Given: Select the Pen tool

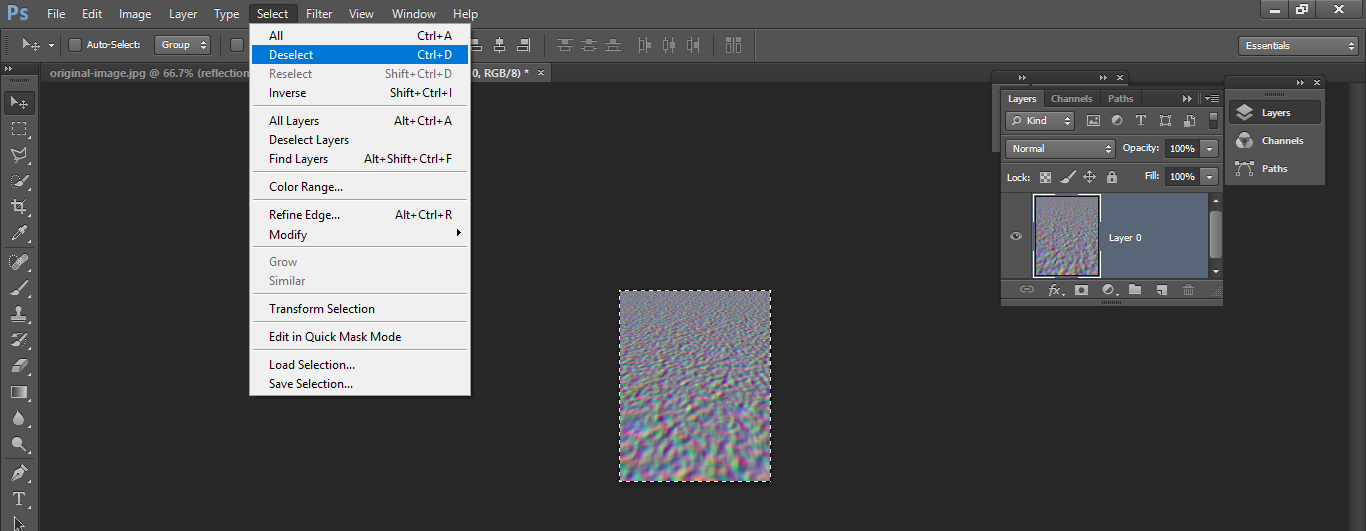Looking at the screenshot, I should pyautogui.click(x=19, y=472).
